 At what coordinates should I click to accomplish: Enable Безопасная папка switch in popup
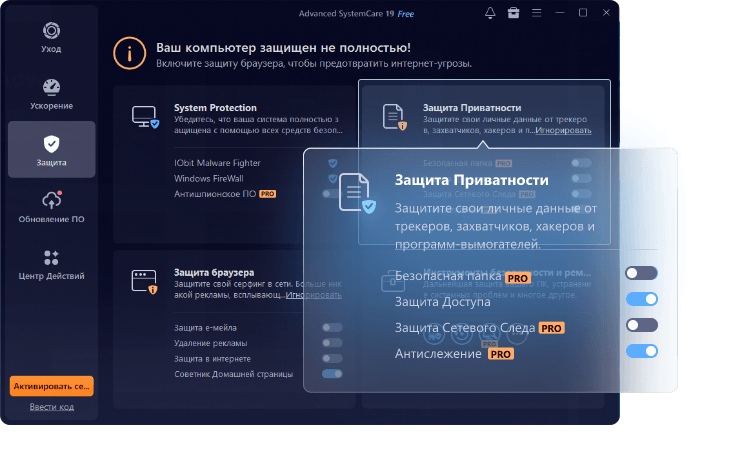642,273
